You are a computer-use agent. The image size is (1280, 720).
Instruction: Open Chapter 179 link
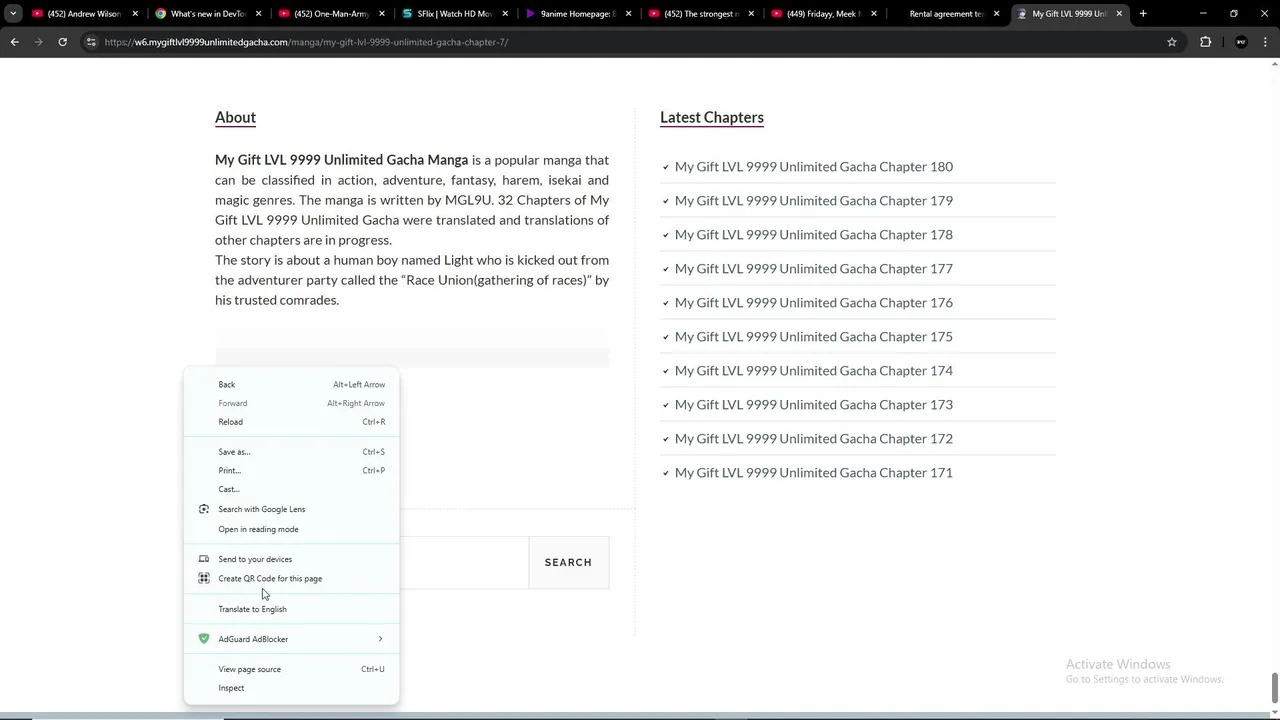[x=813, y=201]
